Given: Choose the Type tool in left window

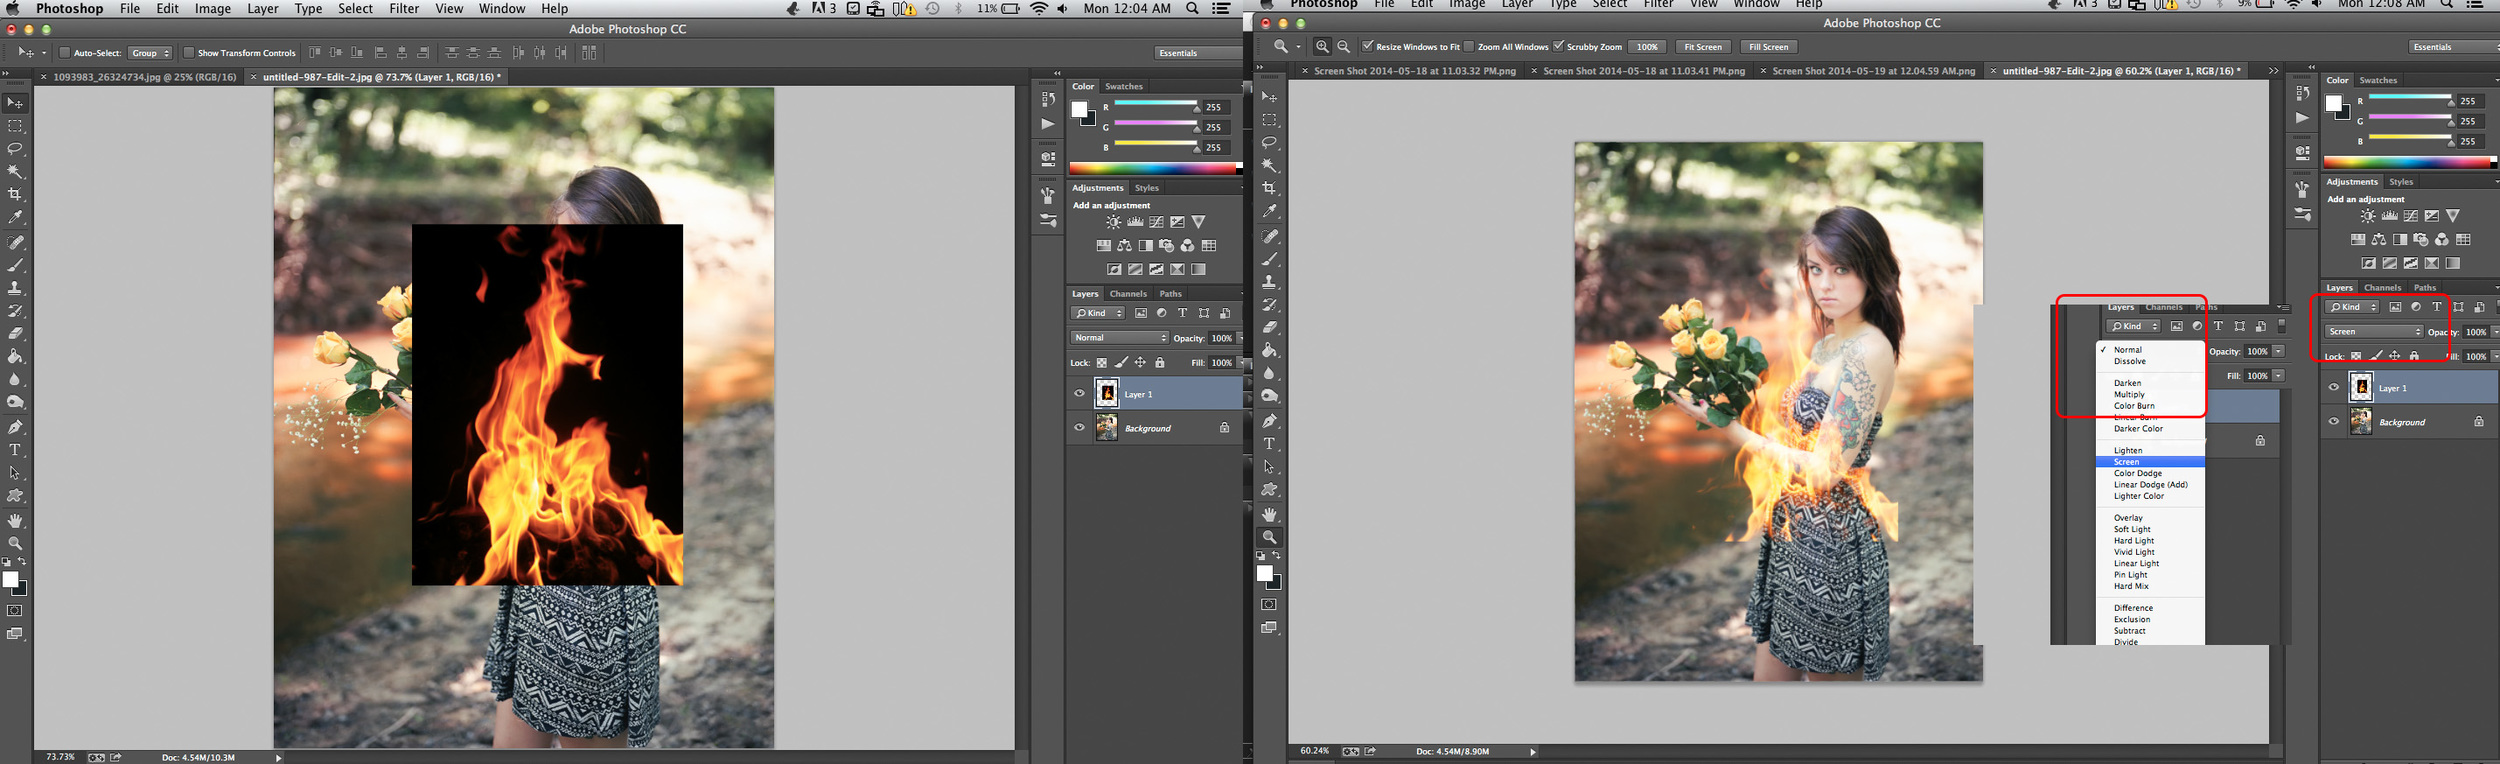Looking at the screenshot, I should click(x=15, y=450).
